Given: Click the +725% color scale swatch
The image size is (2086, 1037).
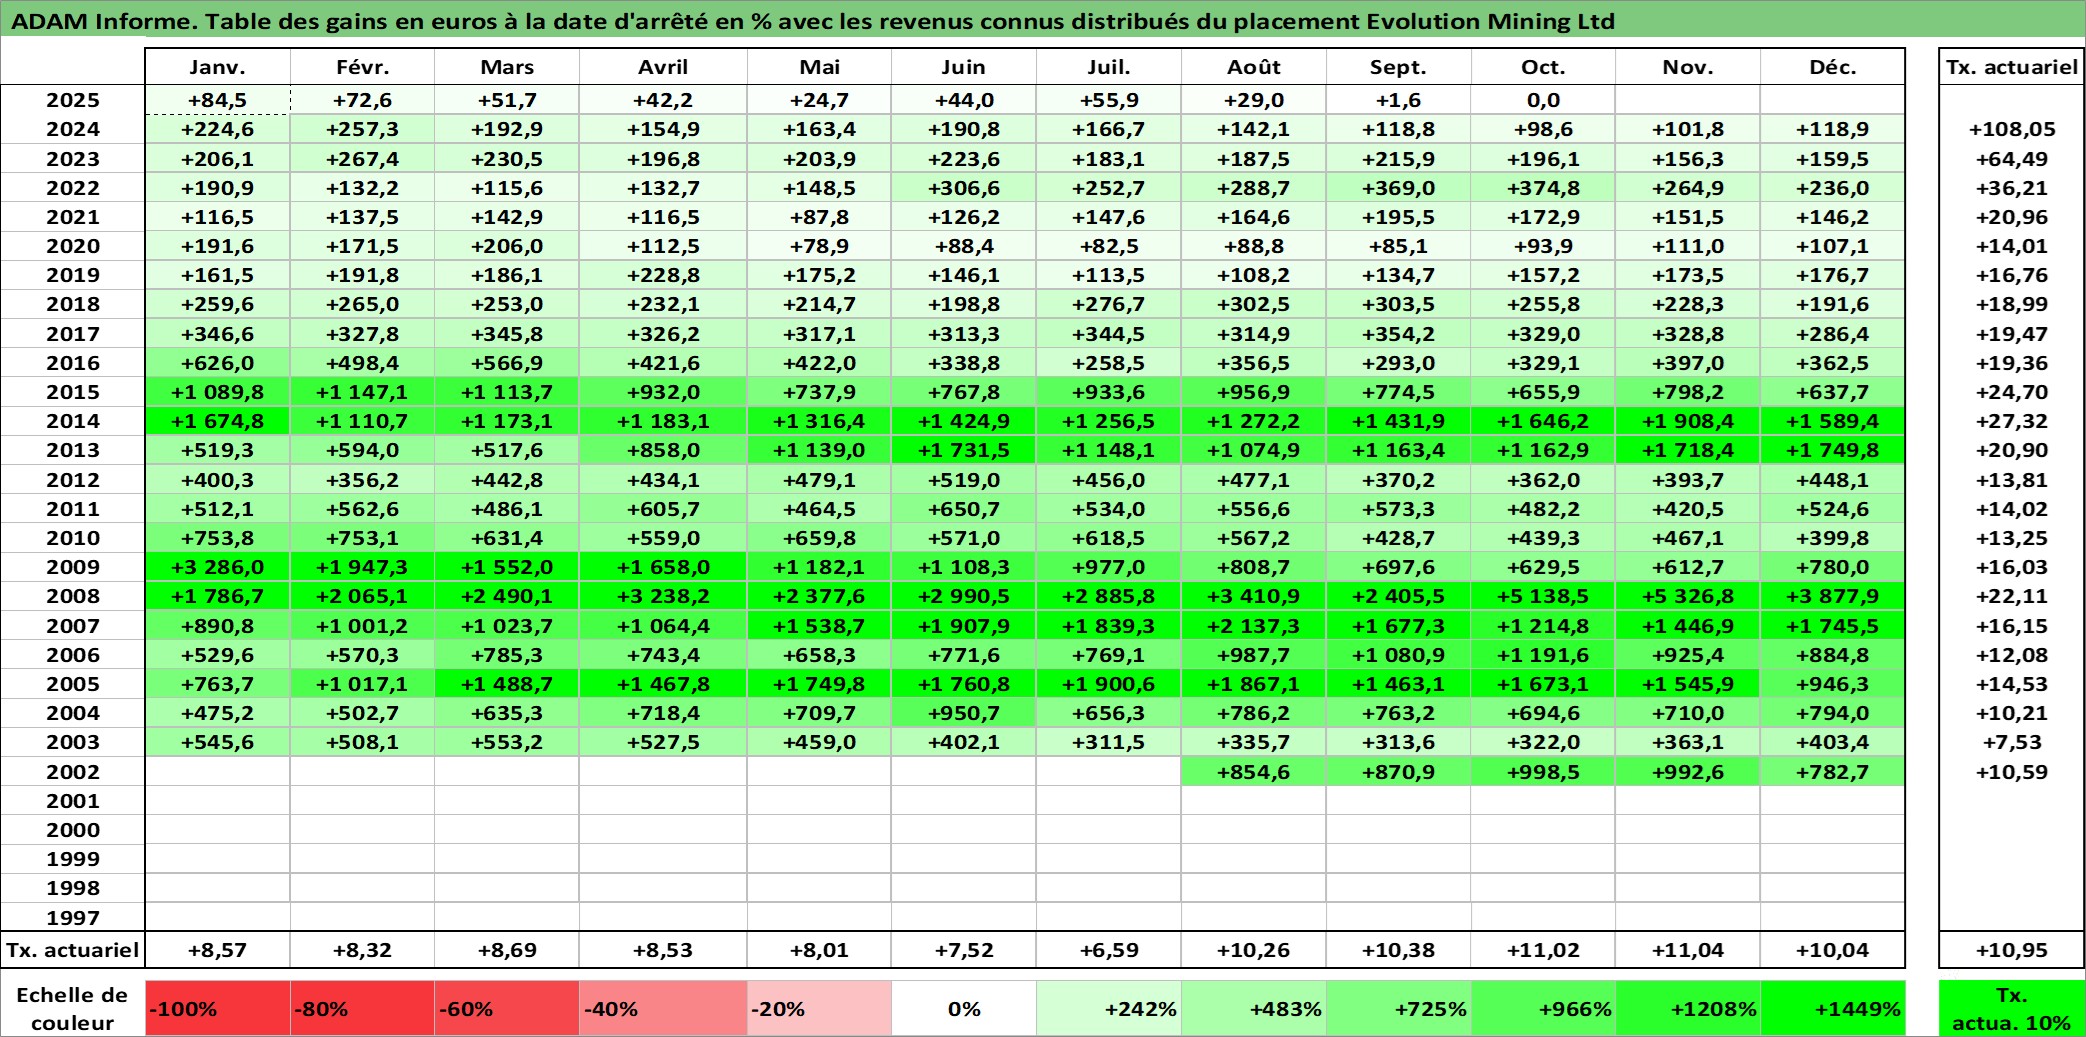Looking at the screenshot, I should 1398,1008.
